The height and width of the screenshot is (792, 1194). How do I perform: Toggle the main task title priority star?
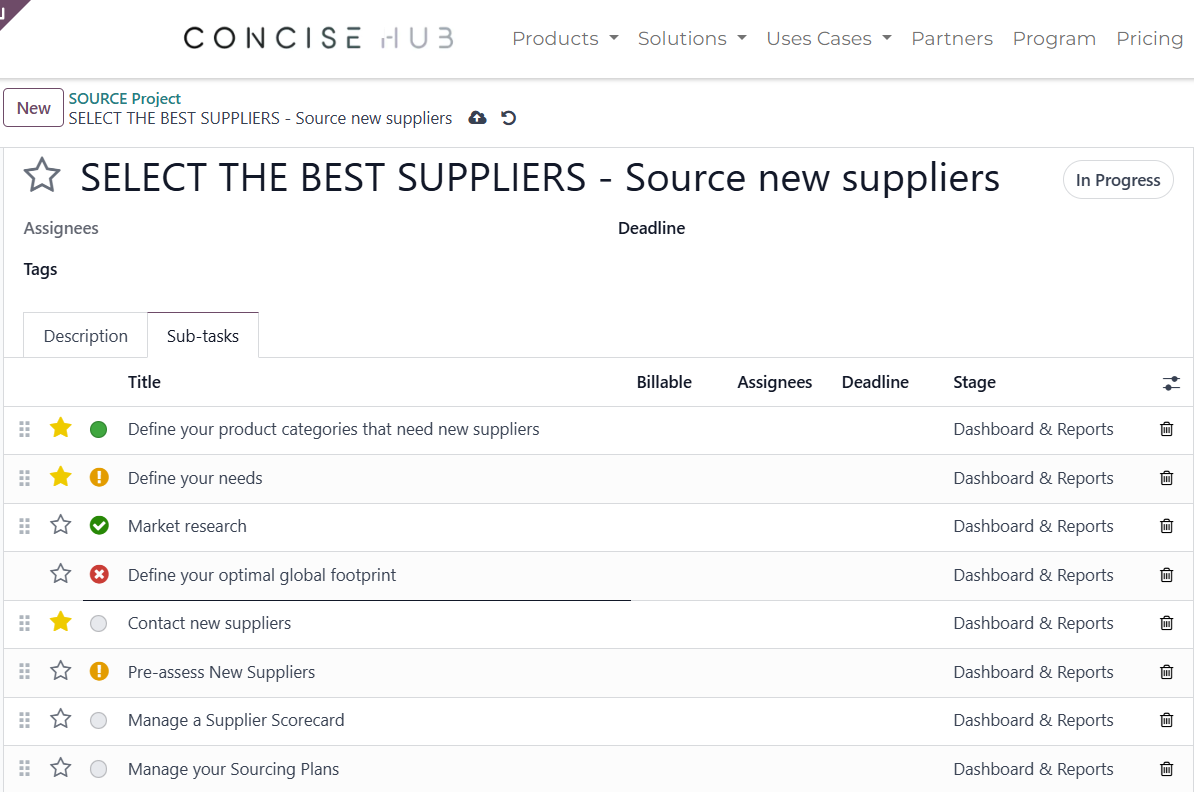pyautogui.click(x=42, y=175)
